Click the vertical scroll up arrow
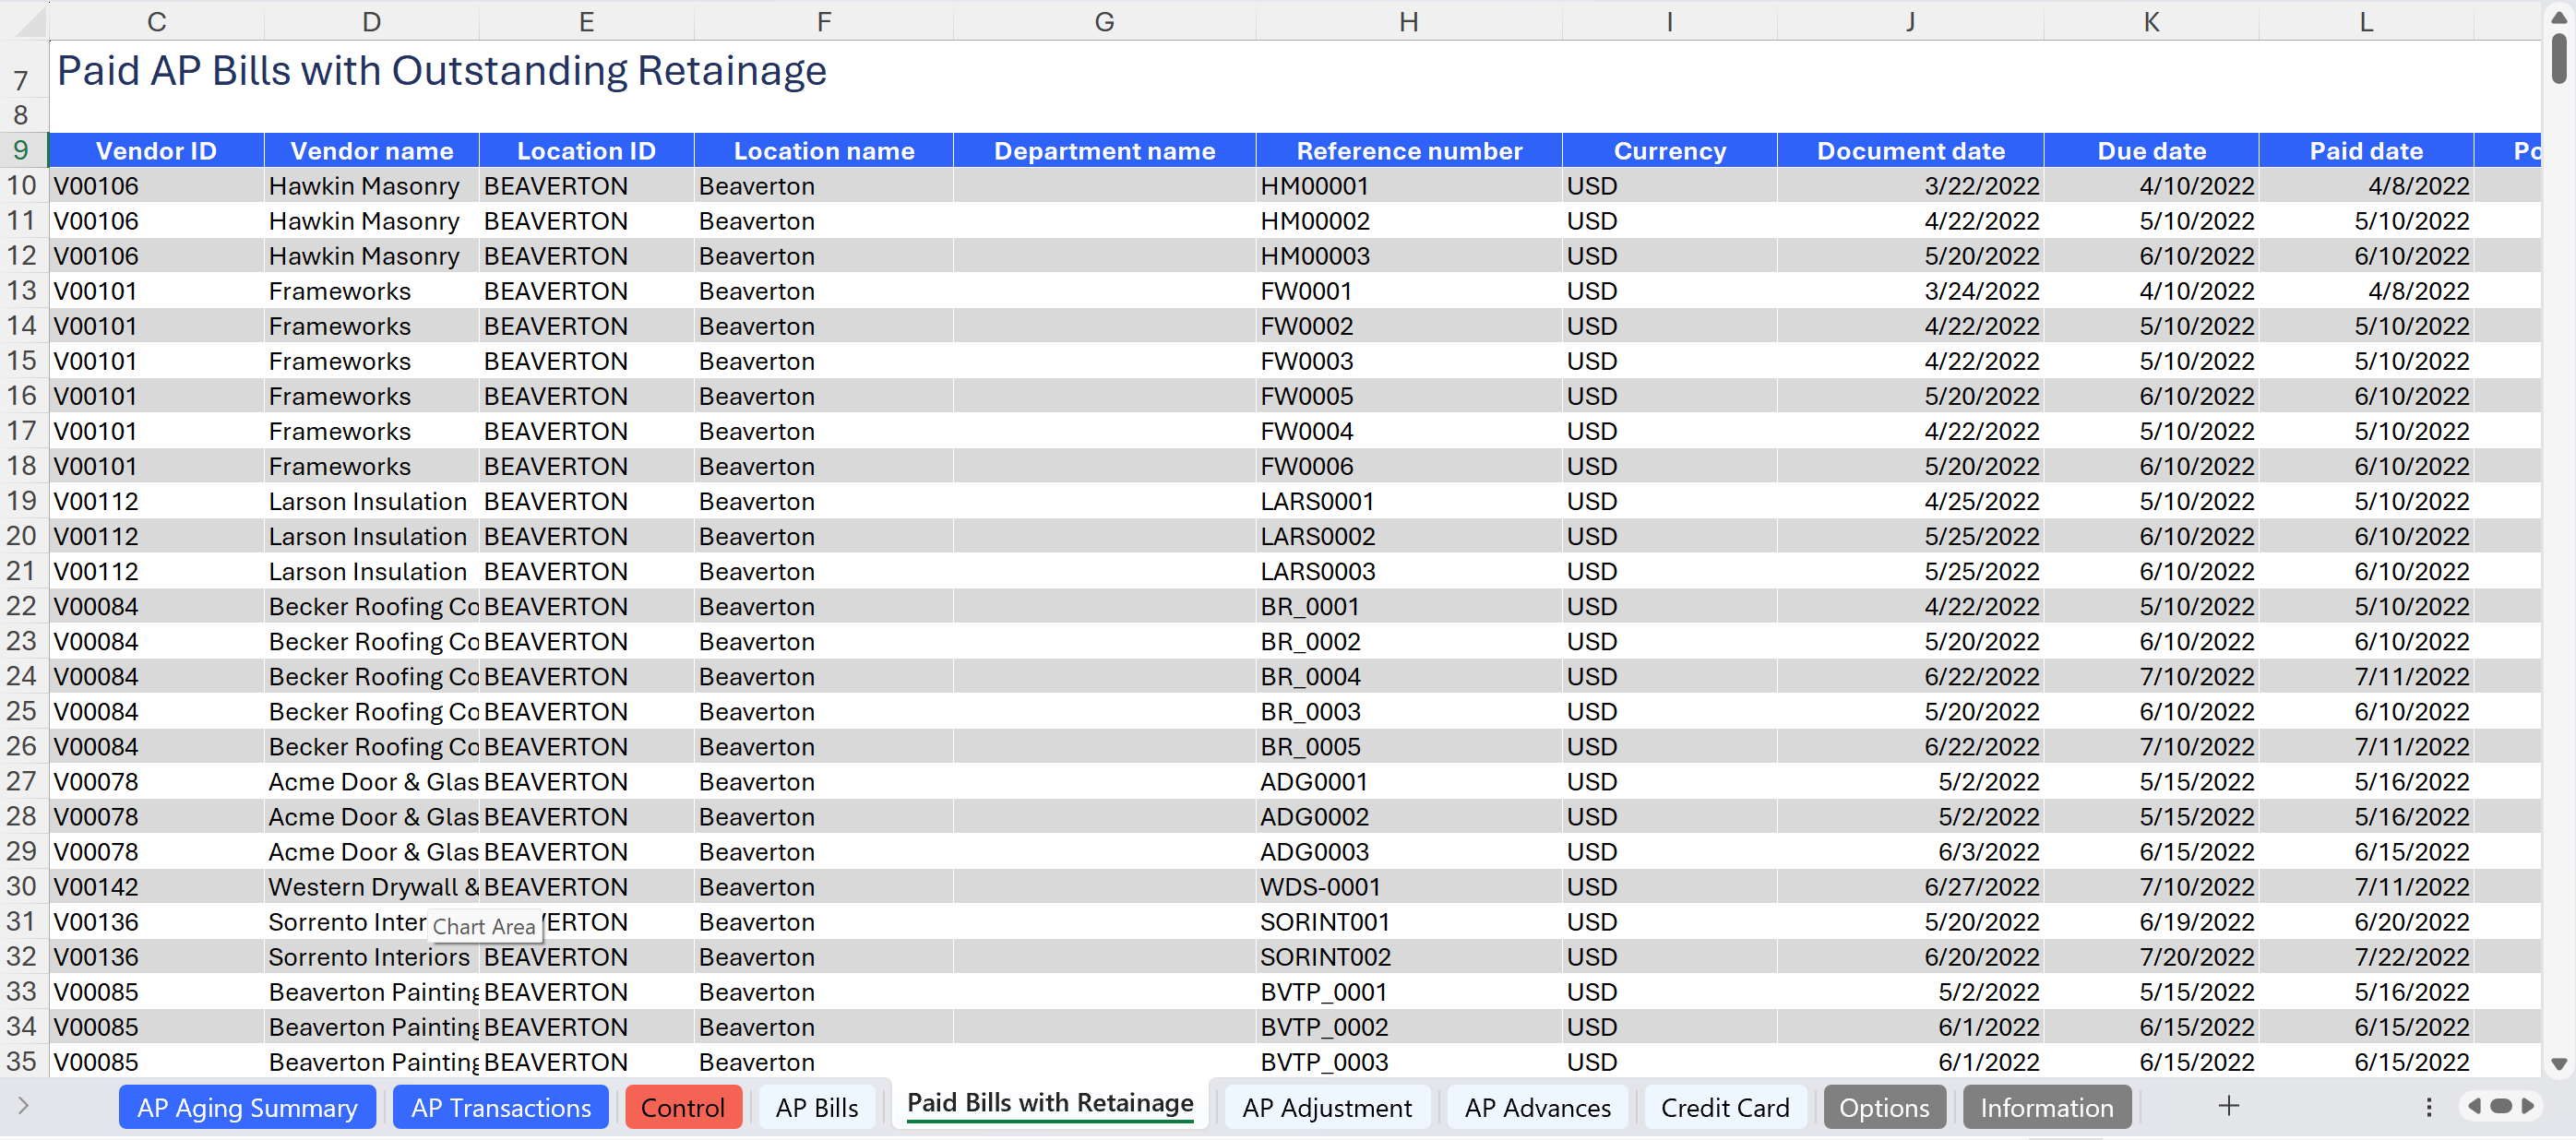Screen dimensions: 2576x1140 point(2559,18)
